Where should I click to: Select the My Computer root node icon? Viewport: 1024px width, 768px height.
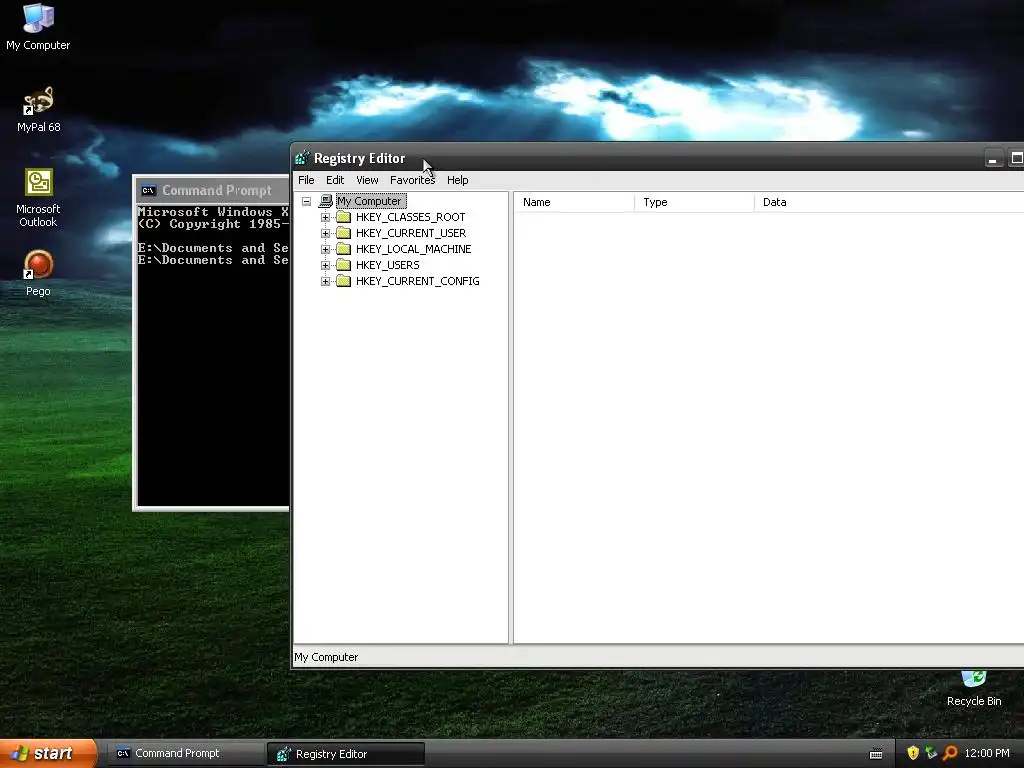tap(325, 201)
